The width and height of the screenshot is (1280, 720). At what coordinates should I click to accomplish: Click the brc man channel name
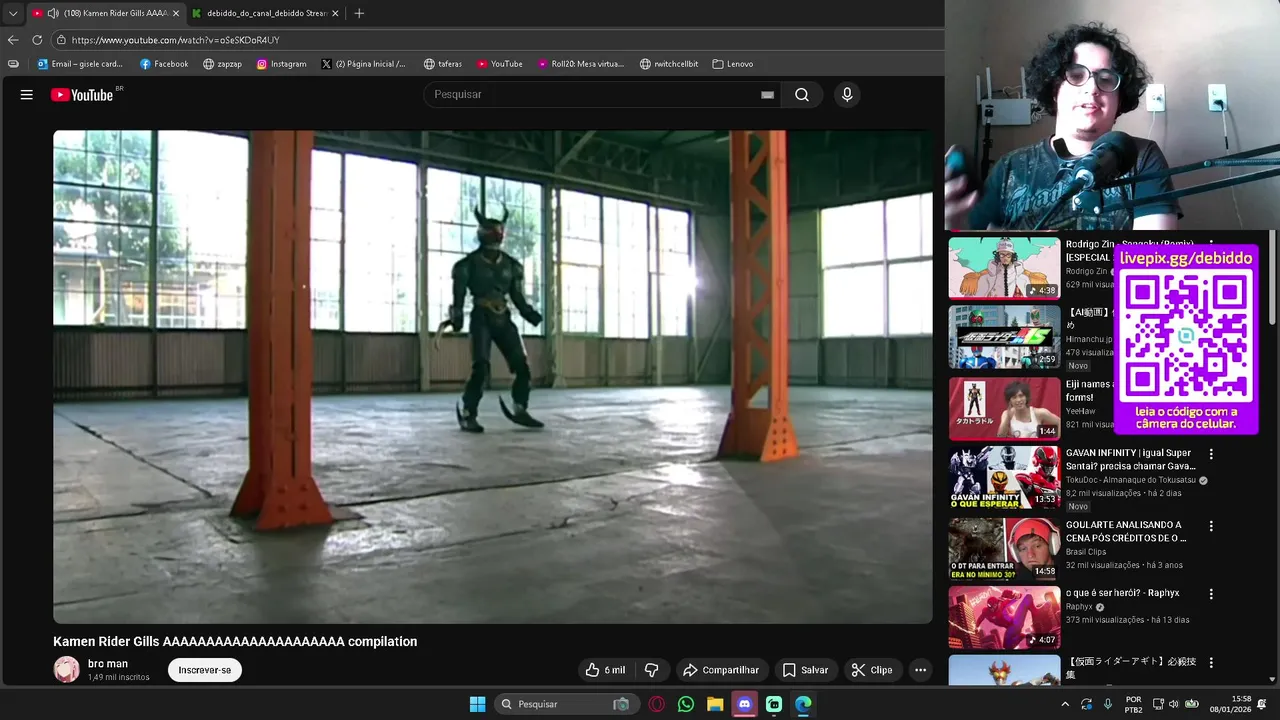coord(108,664)
